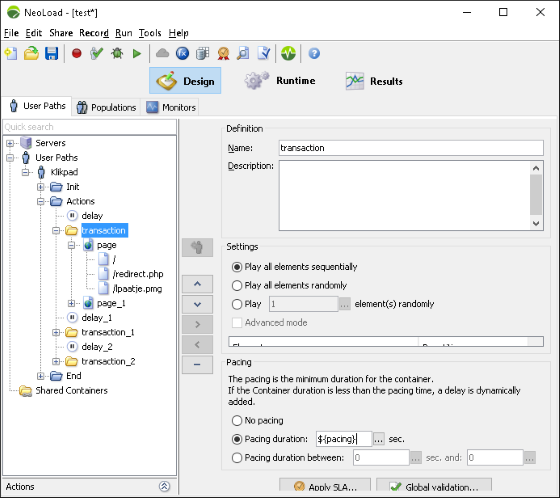Open the debug bug icon in toolbar

117,54
